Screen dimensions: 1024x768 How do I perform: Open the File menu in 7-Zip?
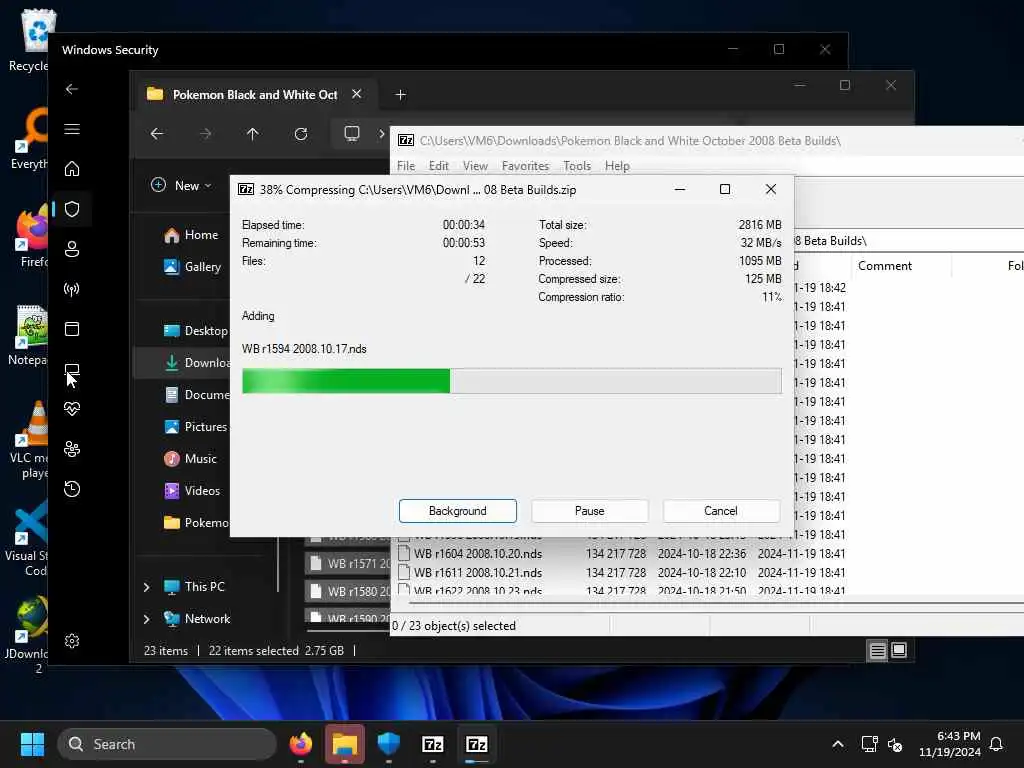coord(406,166)
